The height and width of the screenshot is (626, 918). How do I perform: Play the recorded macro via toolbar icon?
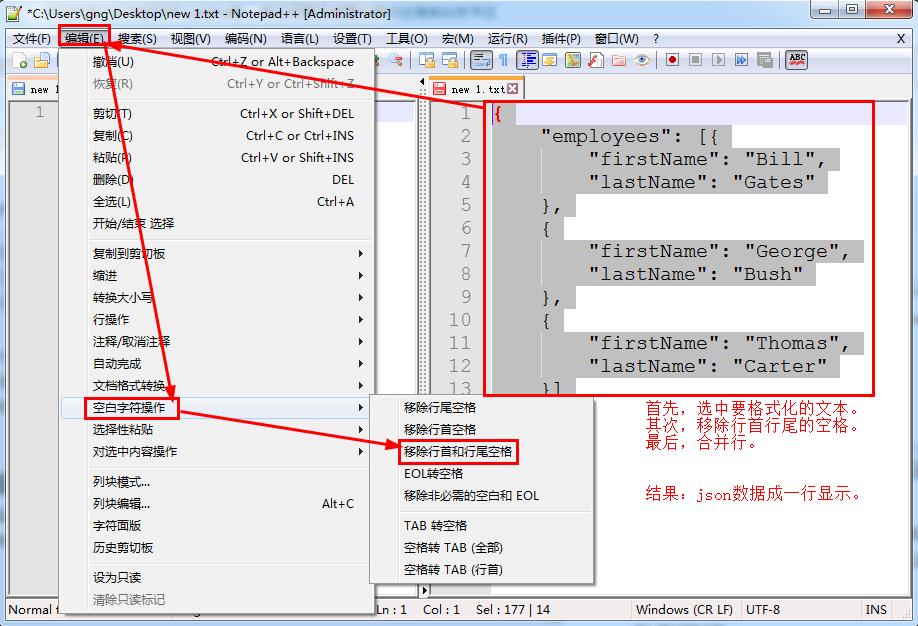coord(718,60)
